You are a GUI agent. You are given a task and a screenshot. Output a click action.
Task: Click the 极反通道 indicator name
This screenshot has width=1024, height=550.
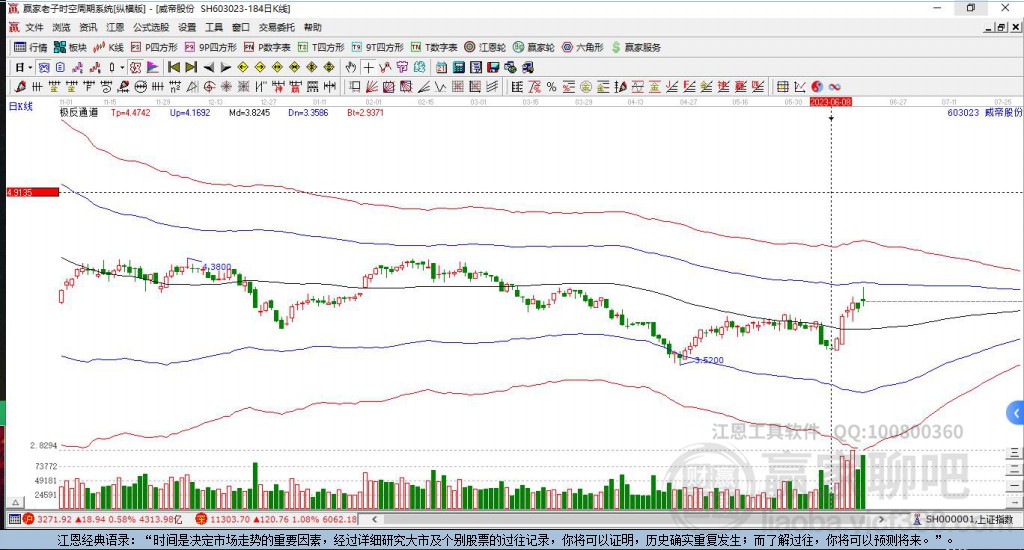point(79,112)
